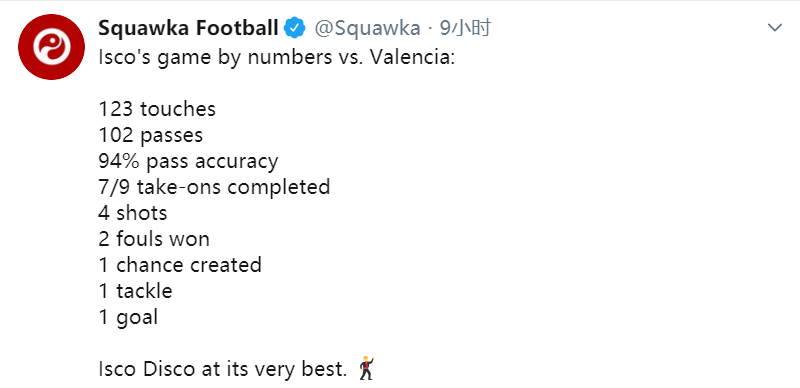Click the dancing man emoji

coord(366,368)
